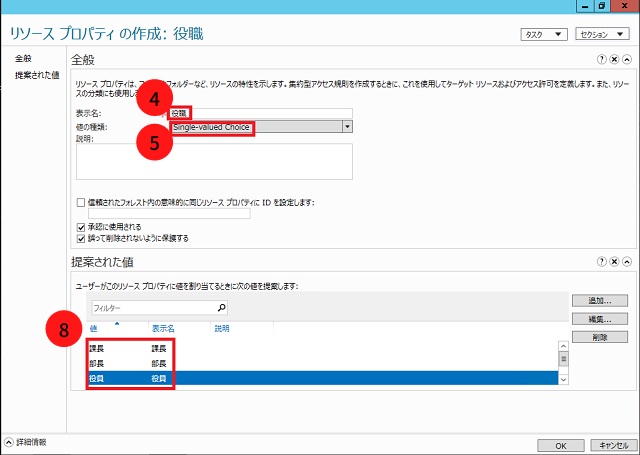Select 全般 in left navigation
The height and width of the screenshot is (455, 640).
click(x=24, y=60)
